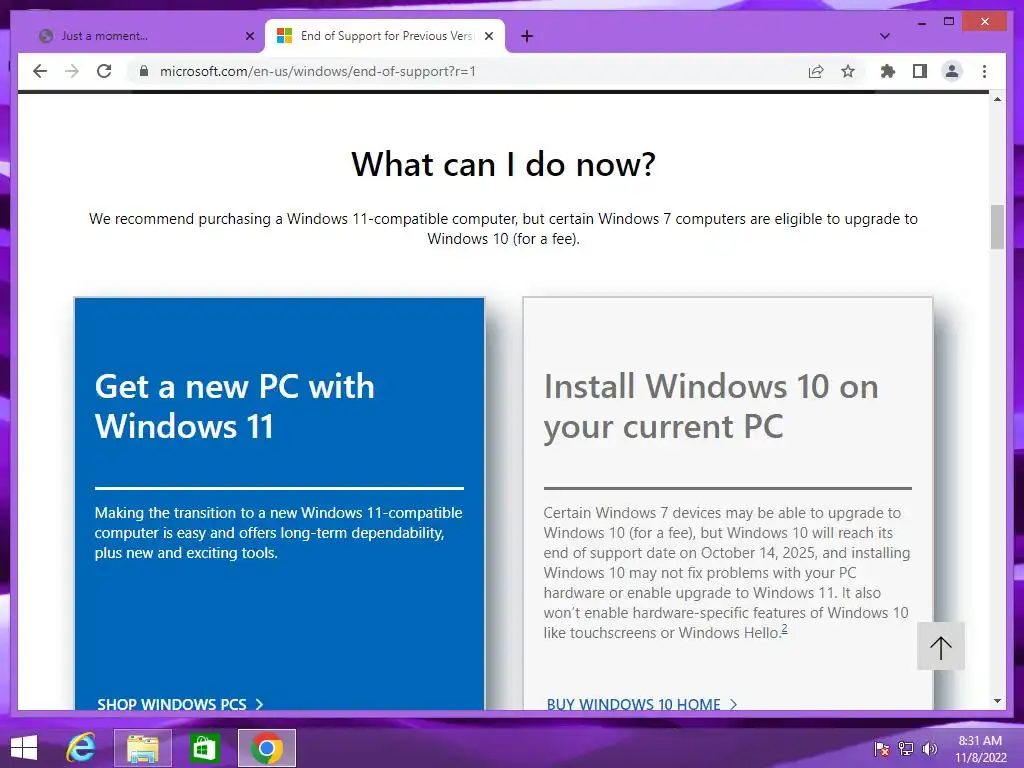Click the scrollbar down arrow

(x=997, y=701)
